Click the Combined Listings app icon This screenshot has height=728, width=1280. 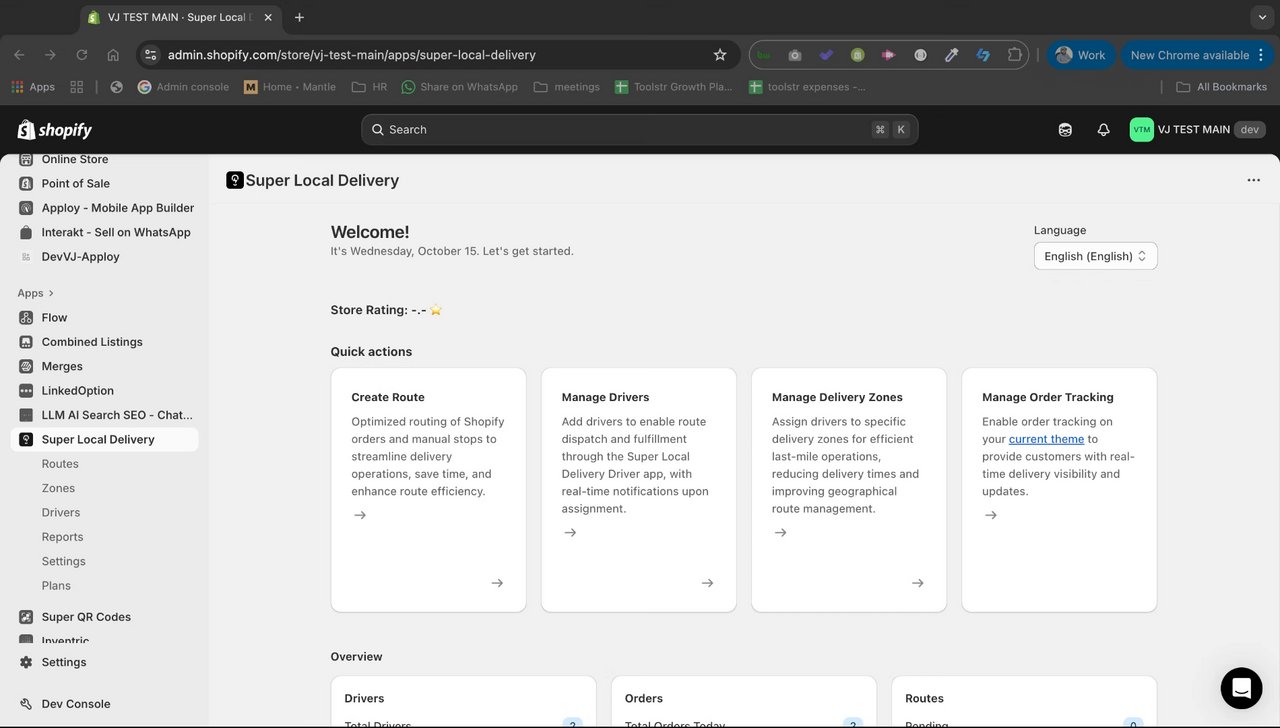tap(26, 342)
